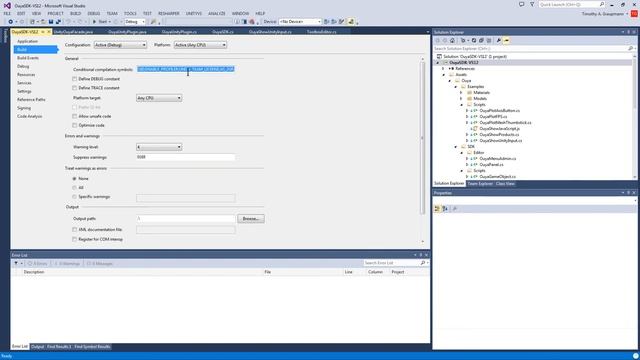
Task: Click the Open File toolbar icon
Action: 43,22
